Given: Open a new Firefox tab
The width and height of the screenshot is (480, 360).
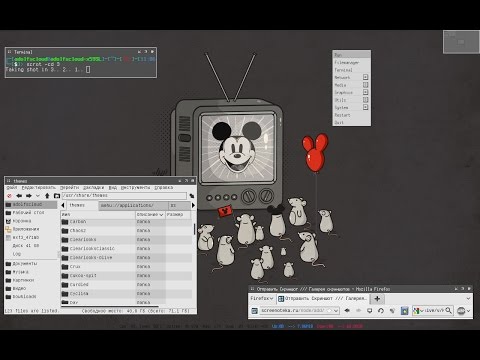Looking at the screenshot, I should coord(377,299).
